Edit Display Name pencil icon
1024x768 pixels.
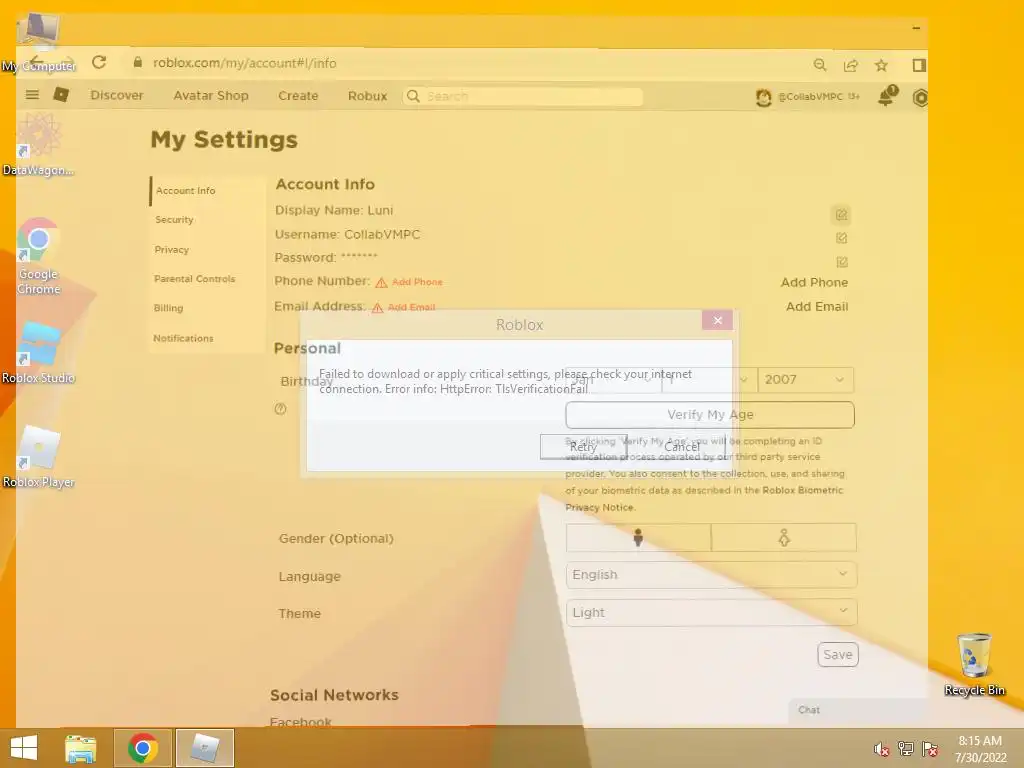pyautogui.click(x=841, y=214)
